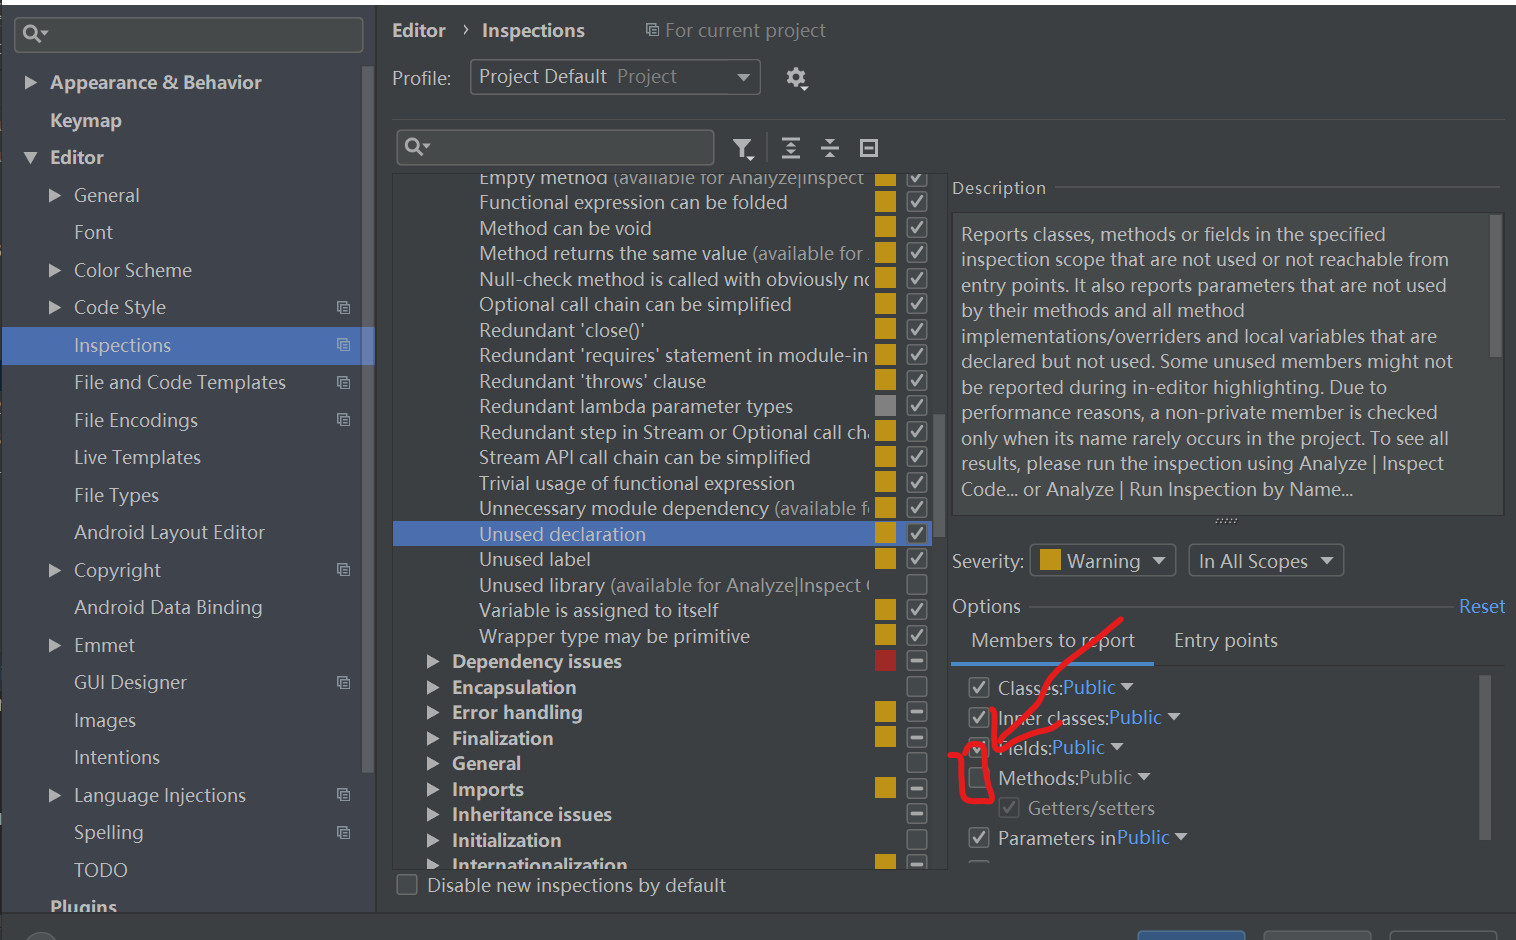Click red Dependency issues severity swatch

coord(885,661)
